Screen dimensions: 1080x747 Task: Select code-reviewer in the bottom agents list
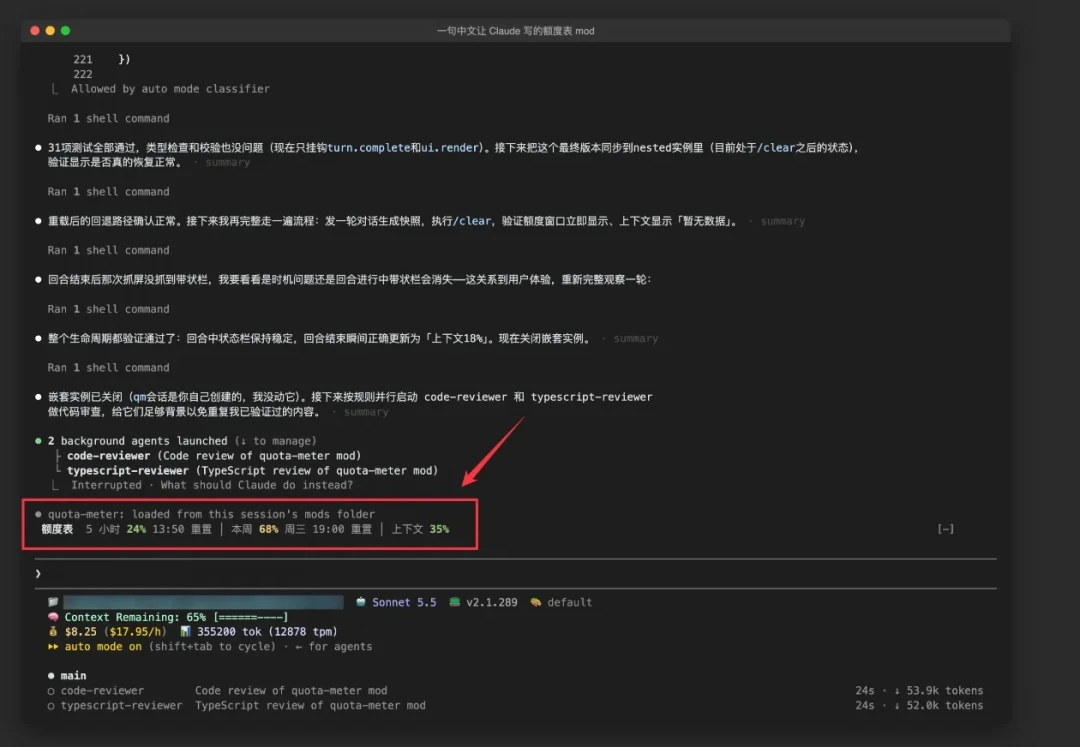102,691
